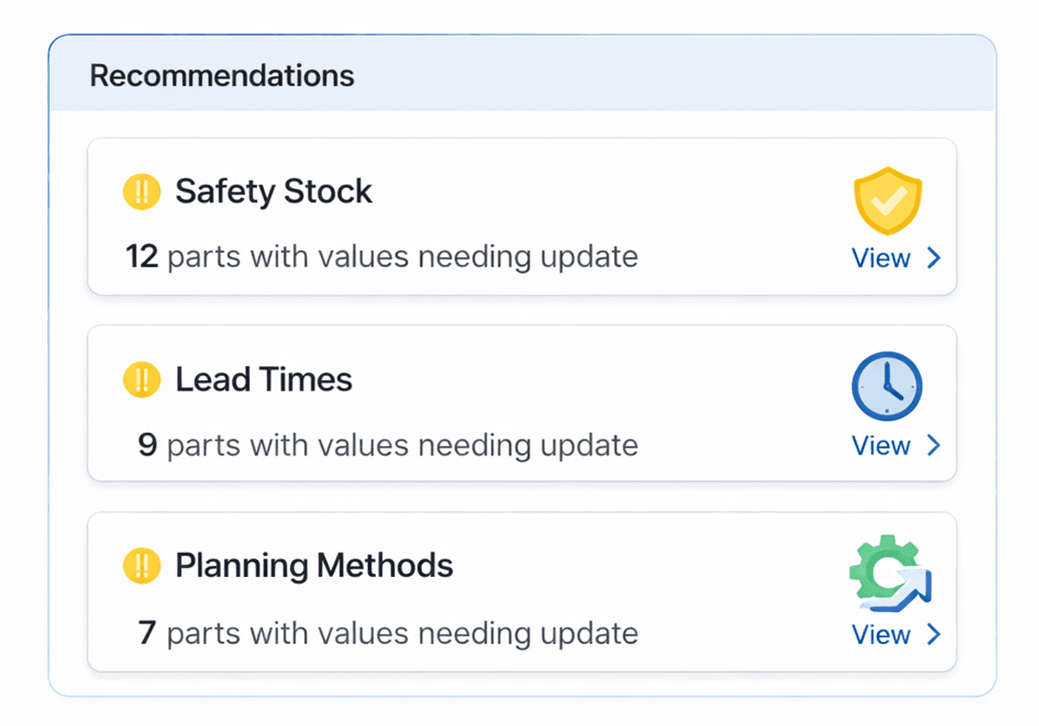Viewport: 1039px width, 726px height.
Task: Click the warning icon beside Safety Stock
Action: 142,191
